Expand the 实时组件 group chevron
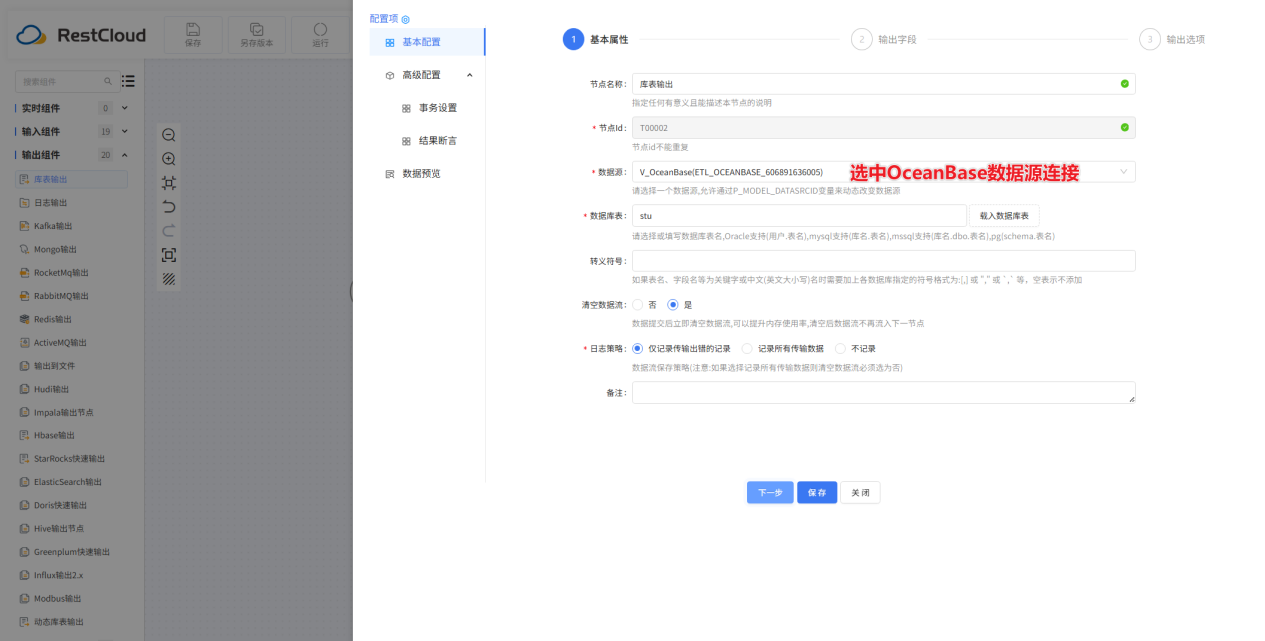 click(x=125, y=108)
